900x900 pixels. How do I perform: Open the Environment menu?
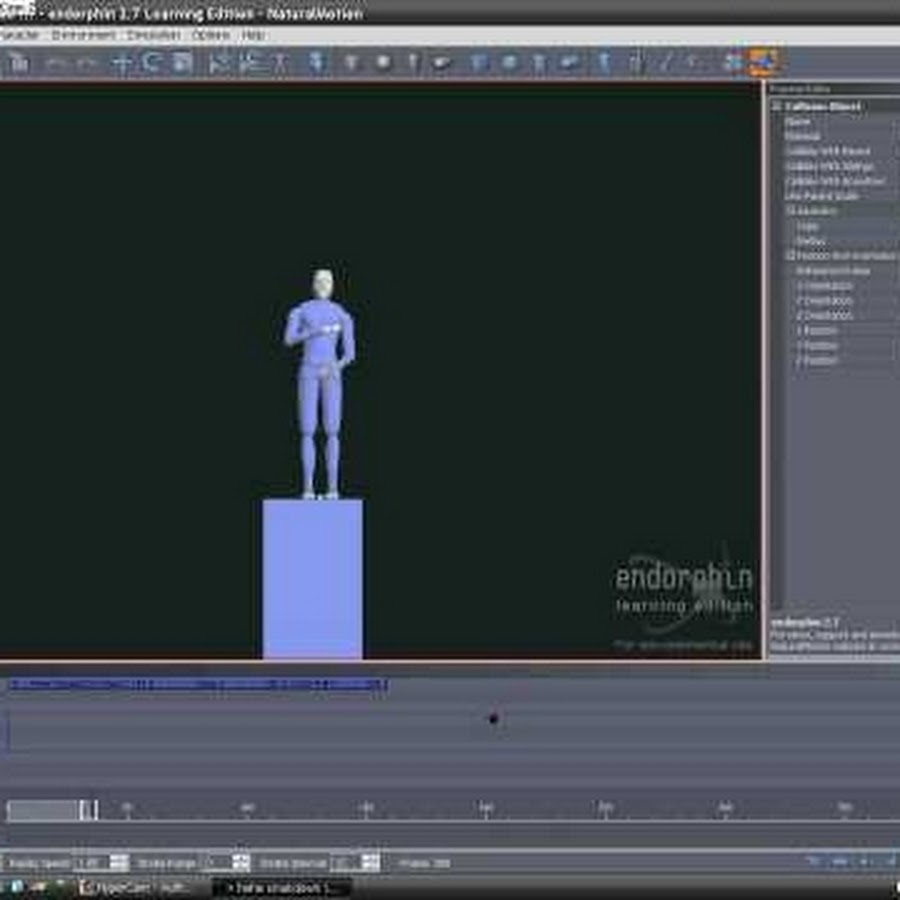point(83,34)
